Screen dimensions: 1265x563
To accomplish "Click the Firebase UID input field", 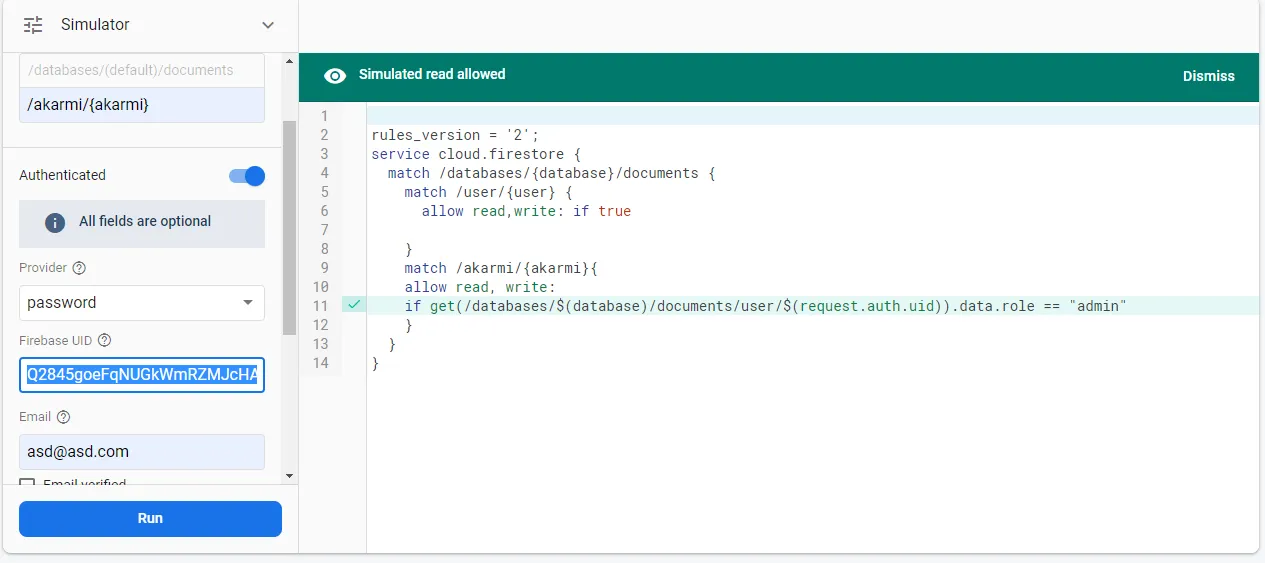I will tap(142, 375).
